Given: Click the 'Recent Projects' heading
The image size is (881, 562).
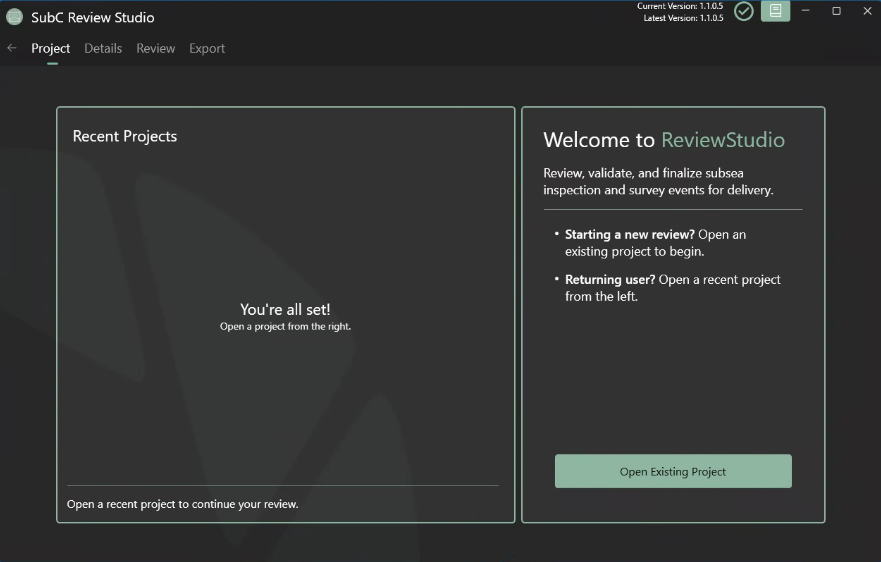Looking at the screenshot, I should 125,136.
